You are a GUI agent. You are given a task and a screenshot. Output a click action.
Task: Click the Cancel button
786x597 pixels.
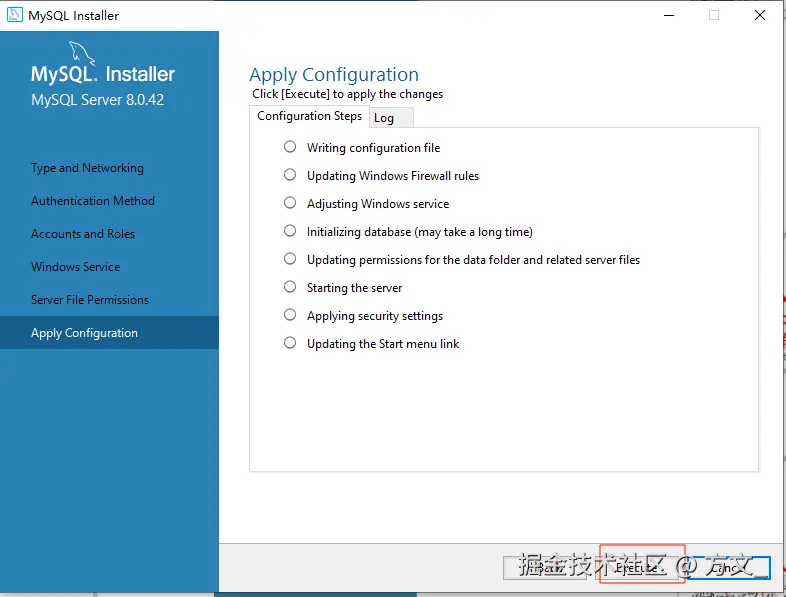728,567
